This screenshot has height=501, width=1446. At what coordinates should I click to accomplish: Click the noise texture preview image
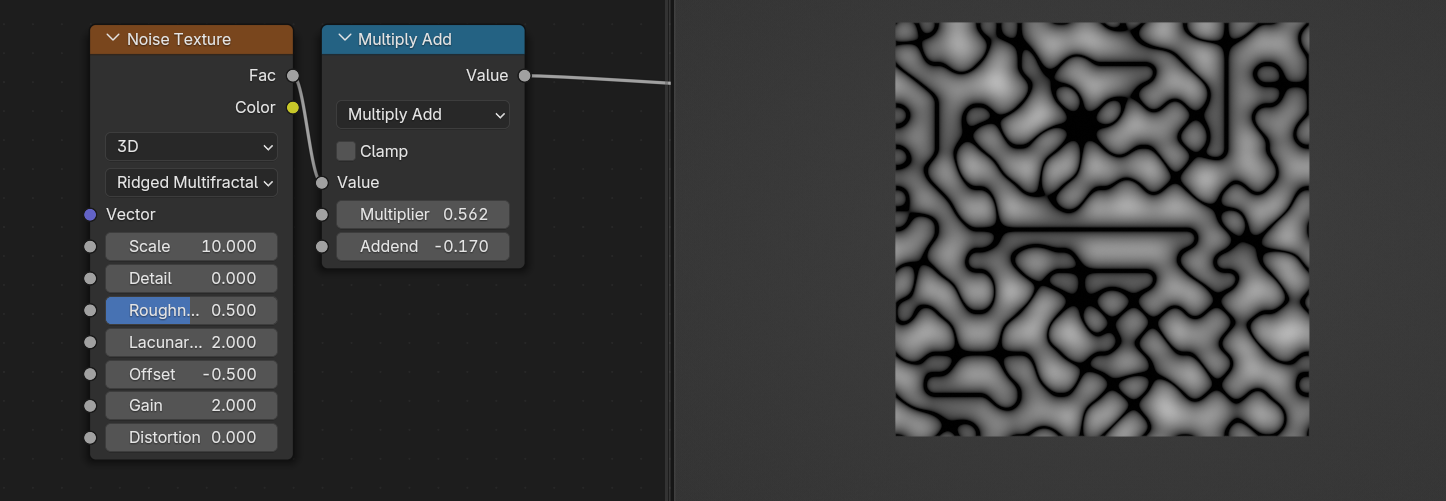(1101, 229)
